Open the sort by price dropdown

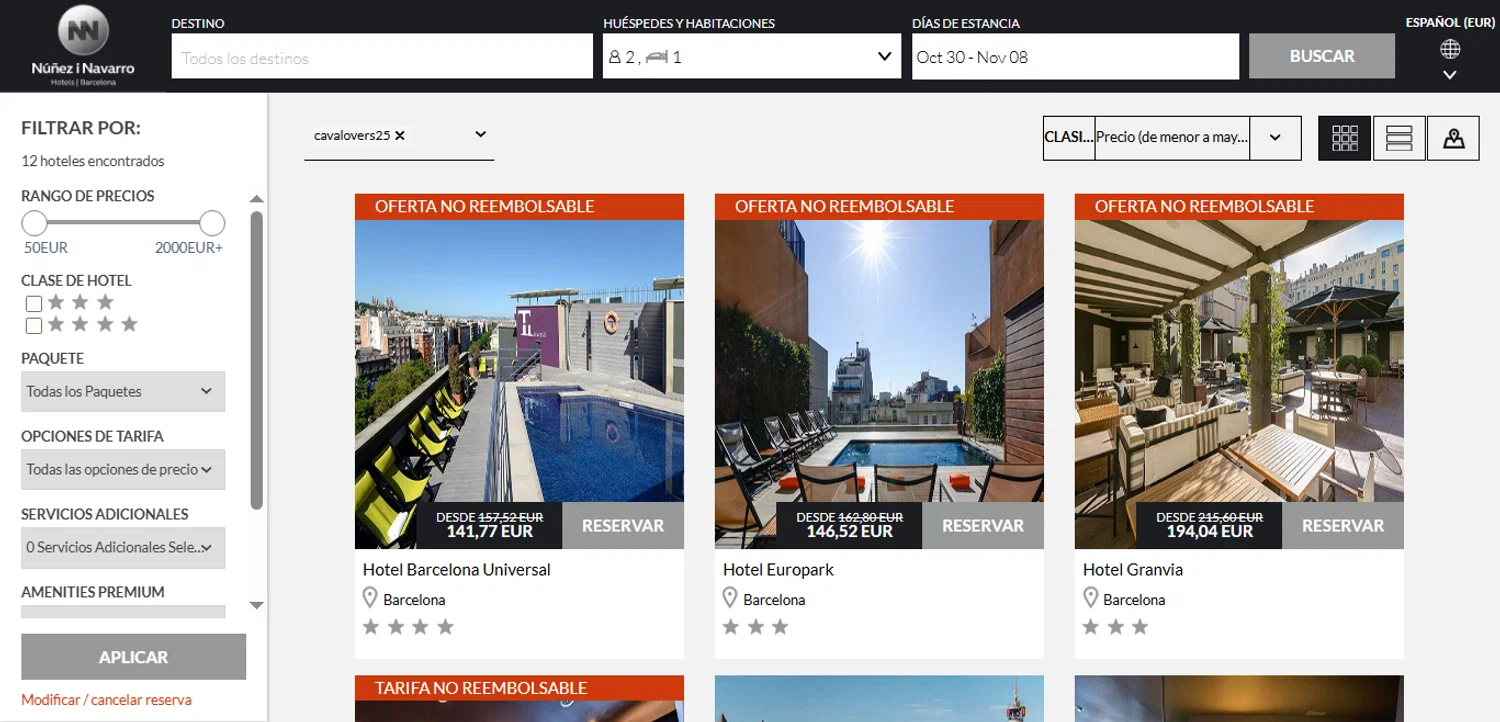pyautogui.click(x=1275, y=139)
